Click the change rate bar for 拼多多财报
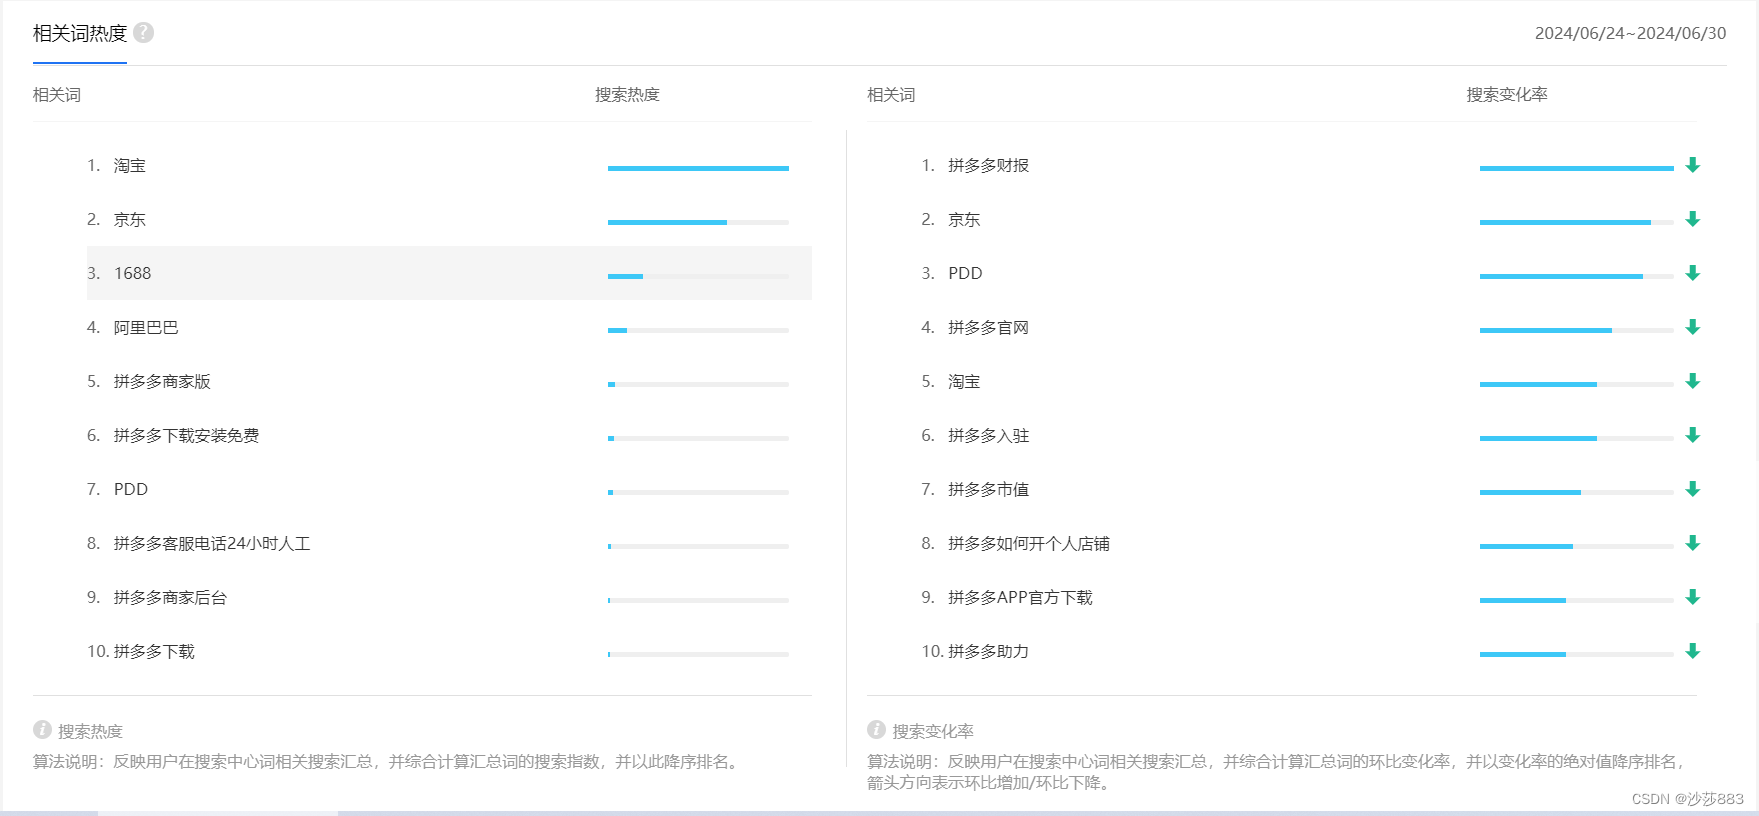The width and height of the screenshot is (1759, 816). click(x=1577, y=168)
